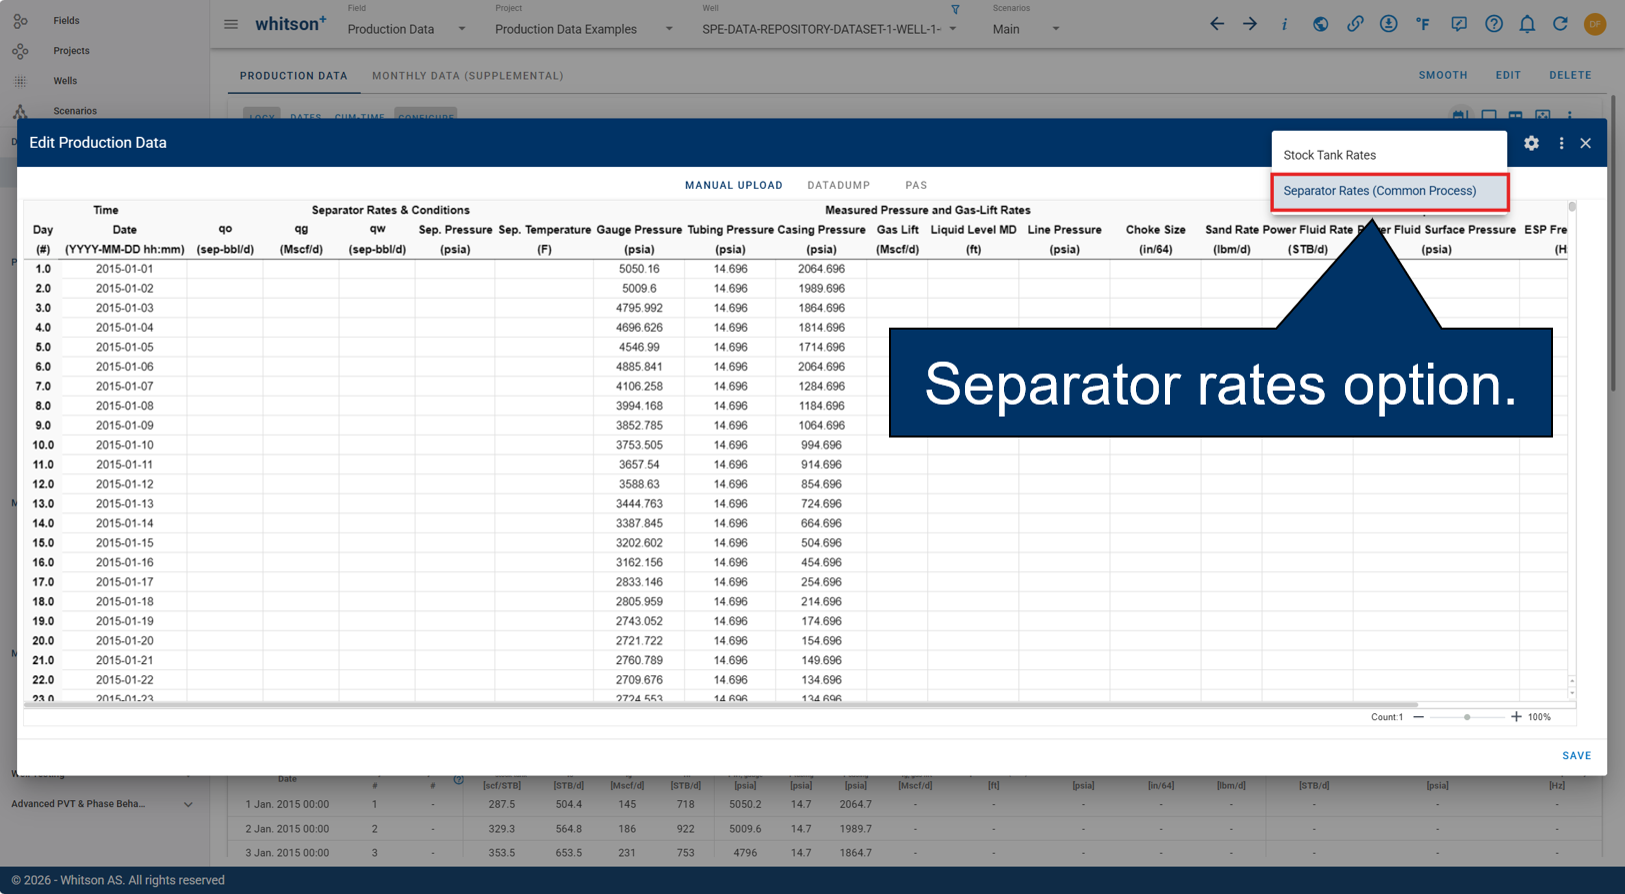
Task: Select Separator Rates (Common Process) option
Action: (1389, 191)
